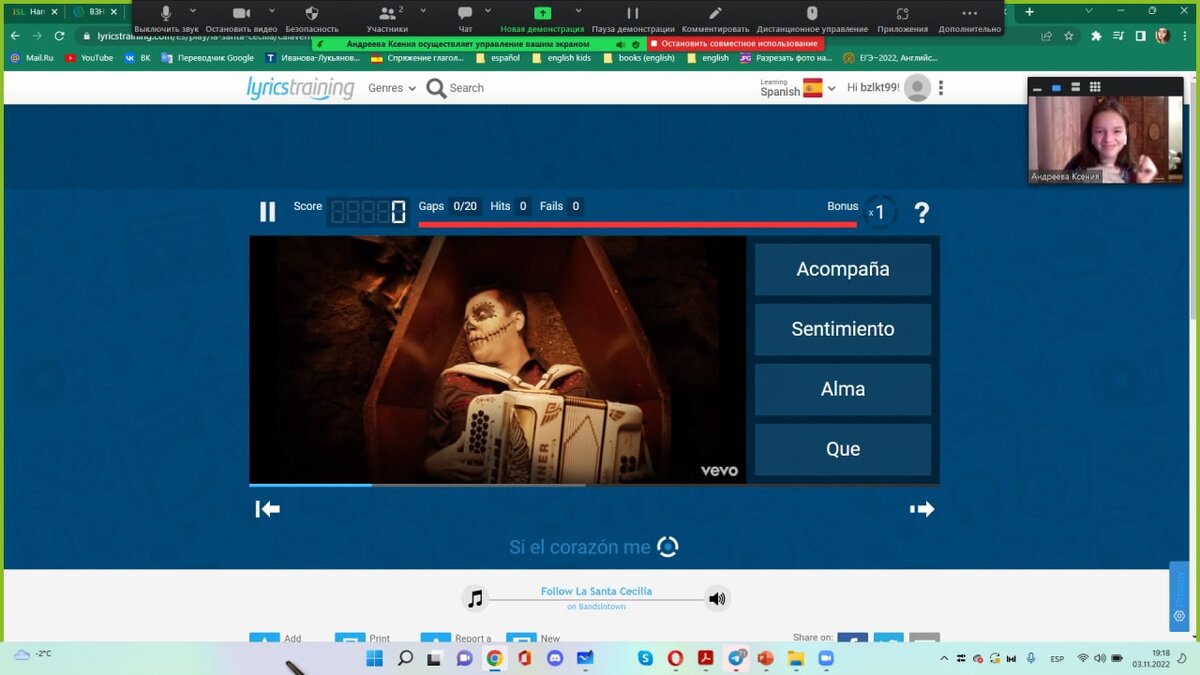Open the privacy settings side tab
Image resolution: width=1200 pixels, height=675 pixels.
point(1179,596)
